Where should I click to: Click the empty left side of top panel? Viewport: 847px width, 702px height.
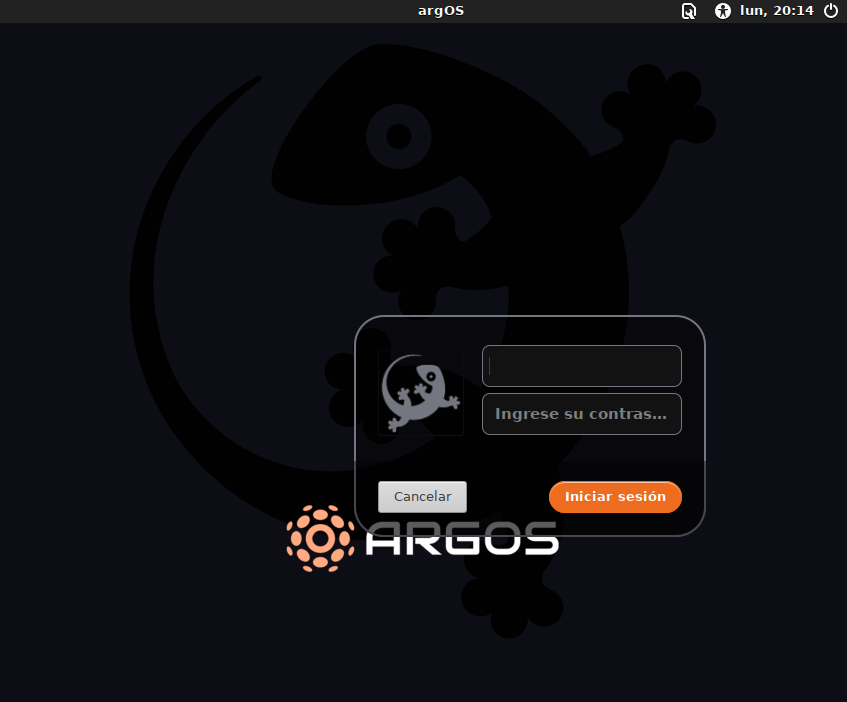coord(150,11)
